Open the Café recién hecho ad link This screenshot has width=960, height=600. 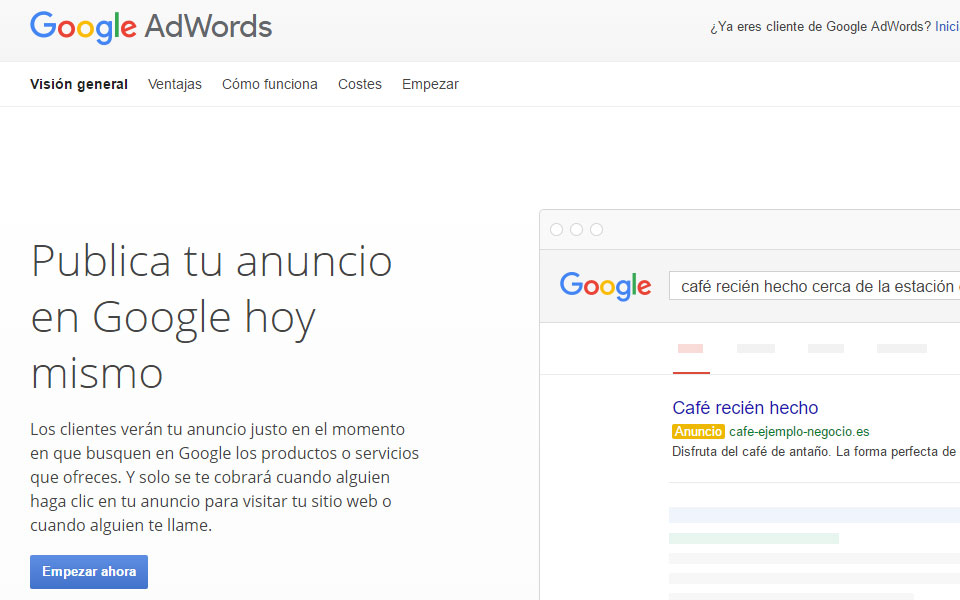(745, 408)
